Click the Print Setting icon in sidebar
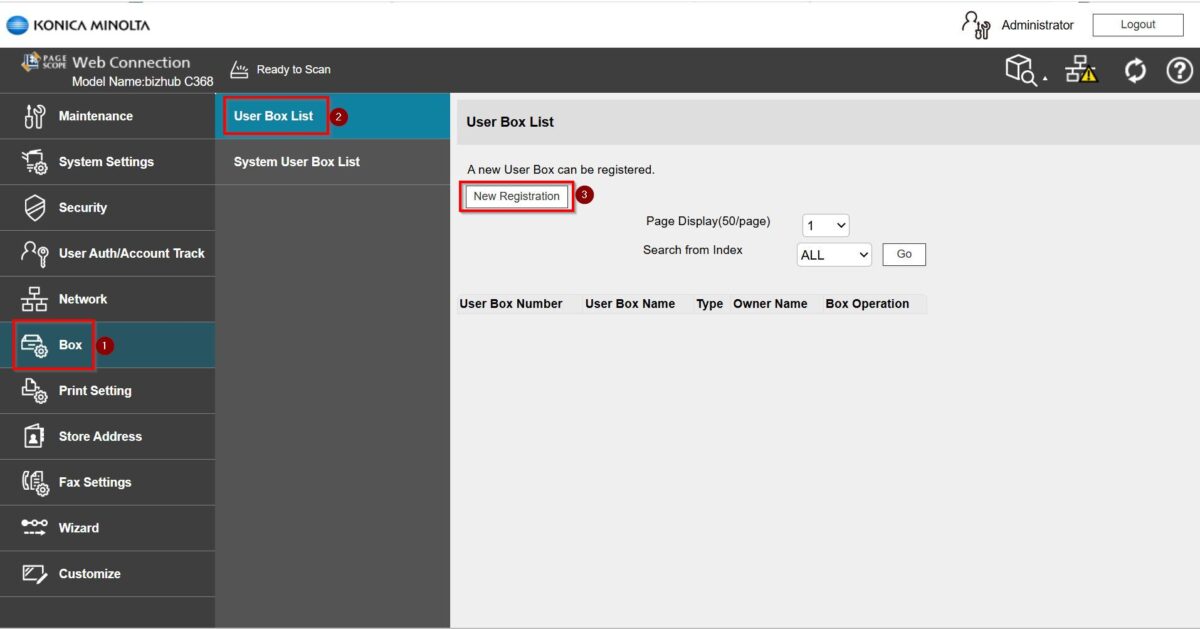This screenshot has width=1200, height=629. coord(34,391)
